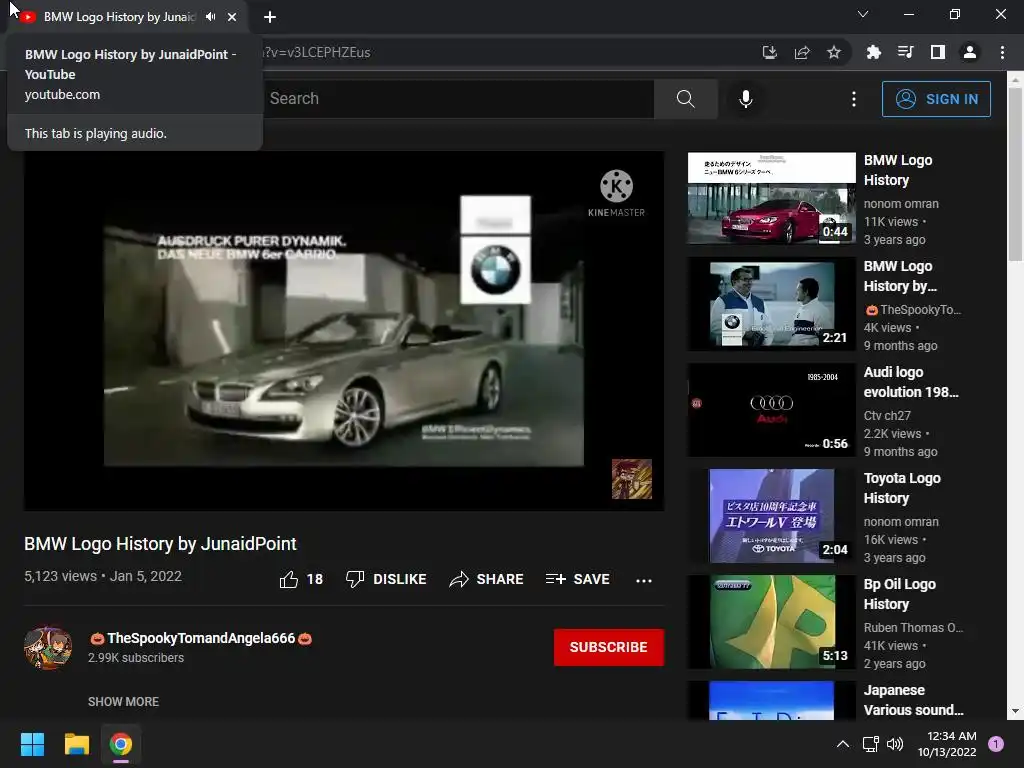Open the 'BMW Logo History by...' 2:21 video thumbnail
The image size is (1024, 768).
771,304
